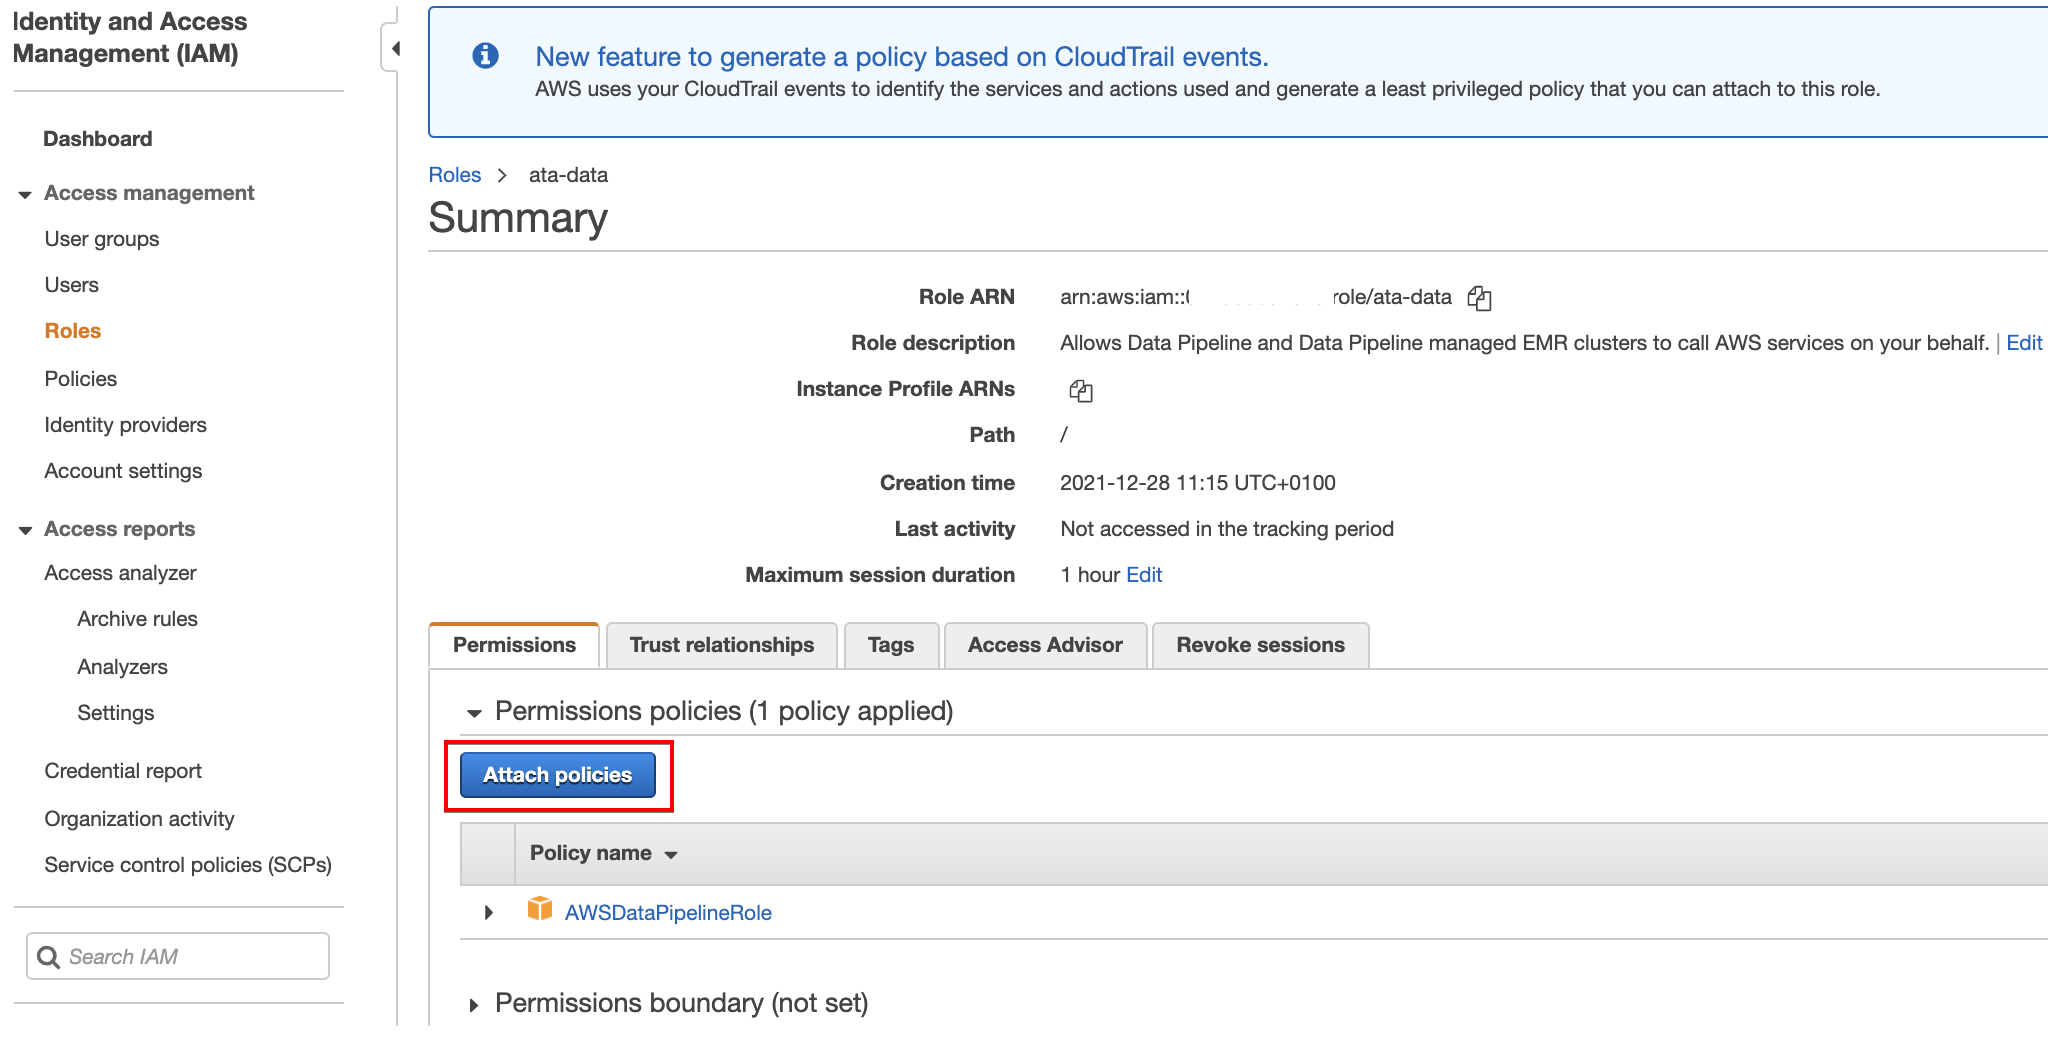Open the AWSDataPipelineRole policy link

(668, 913)
